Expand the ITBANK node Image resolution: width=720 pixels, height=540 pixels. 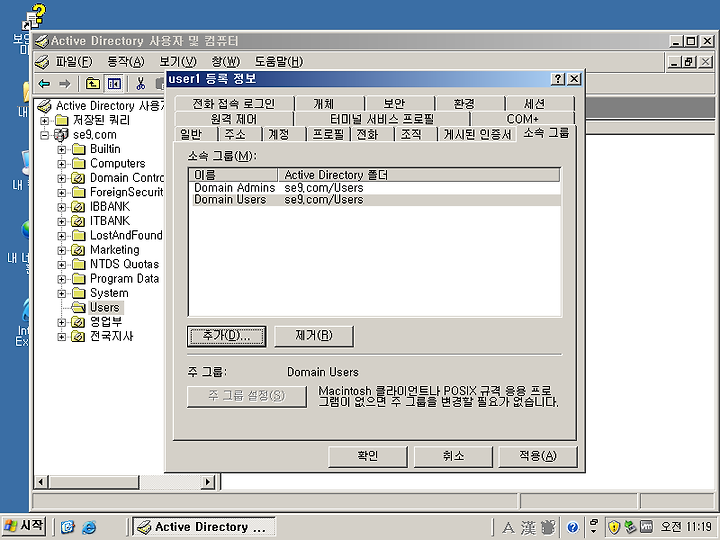point(62,221)
